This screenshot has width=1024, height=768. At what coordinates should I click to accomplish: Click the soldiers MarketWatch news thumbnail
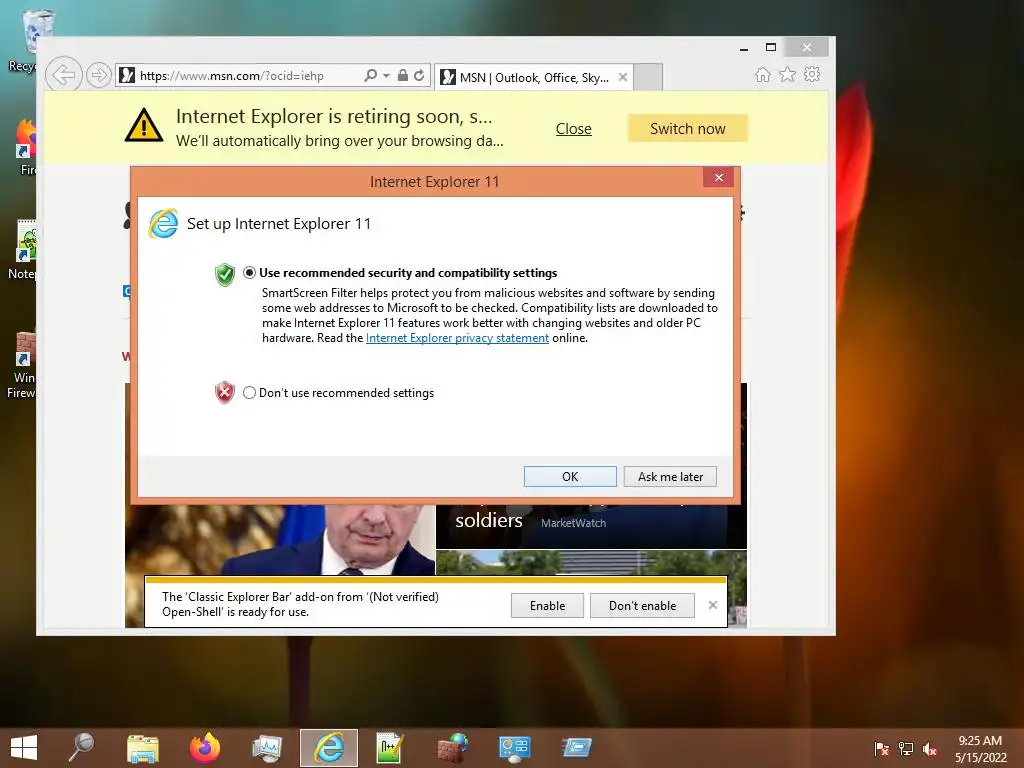pos(591,526)
